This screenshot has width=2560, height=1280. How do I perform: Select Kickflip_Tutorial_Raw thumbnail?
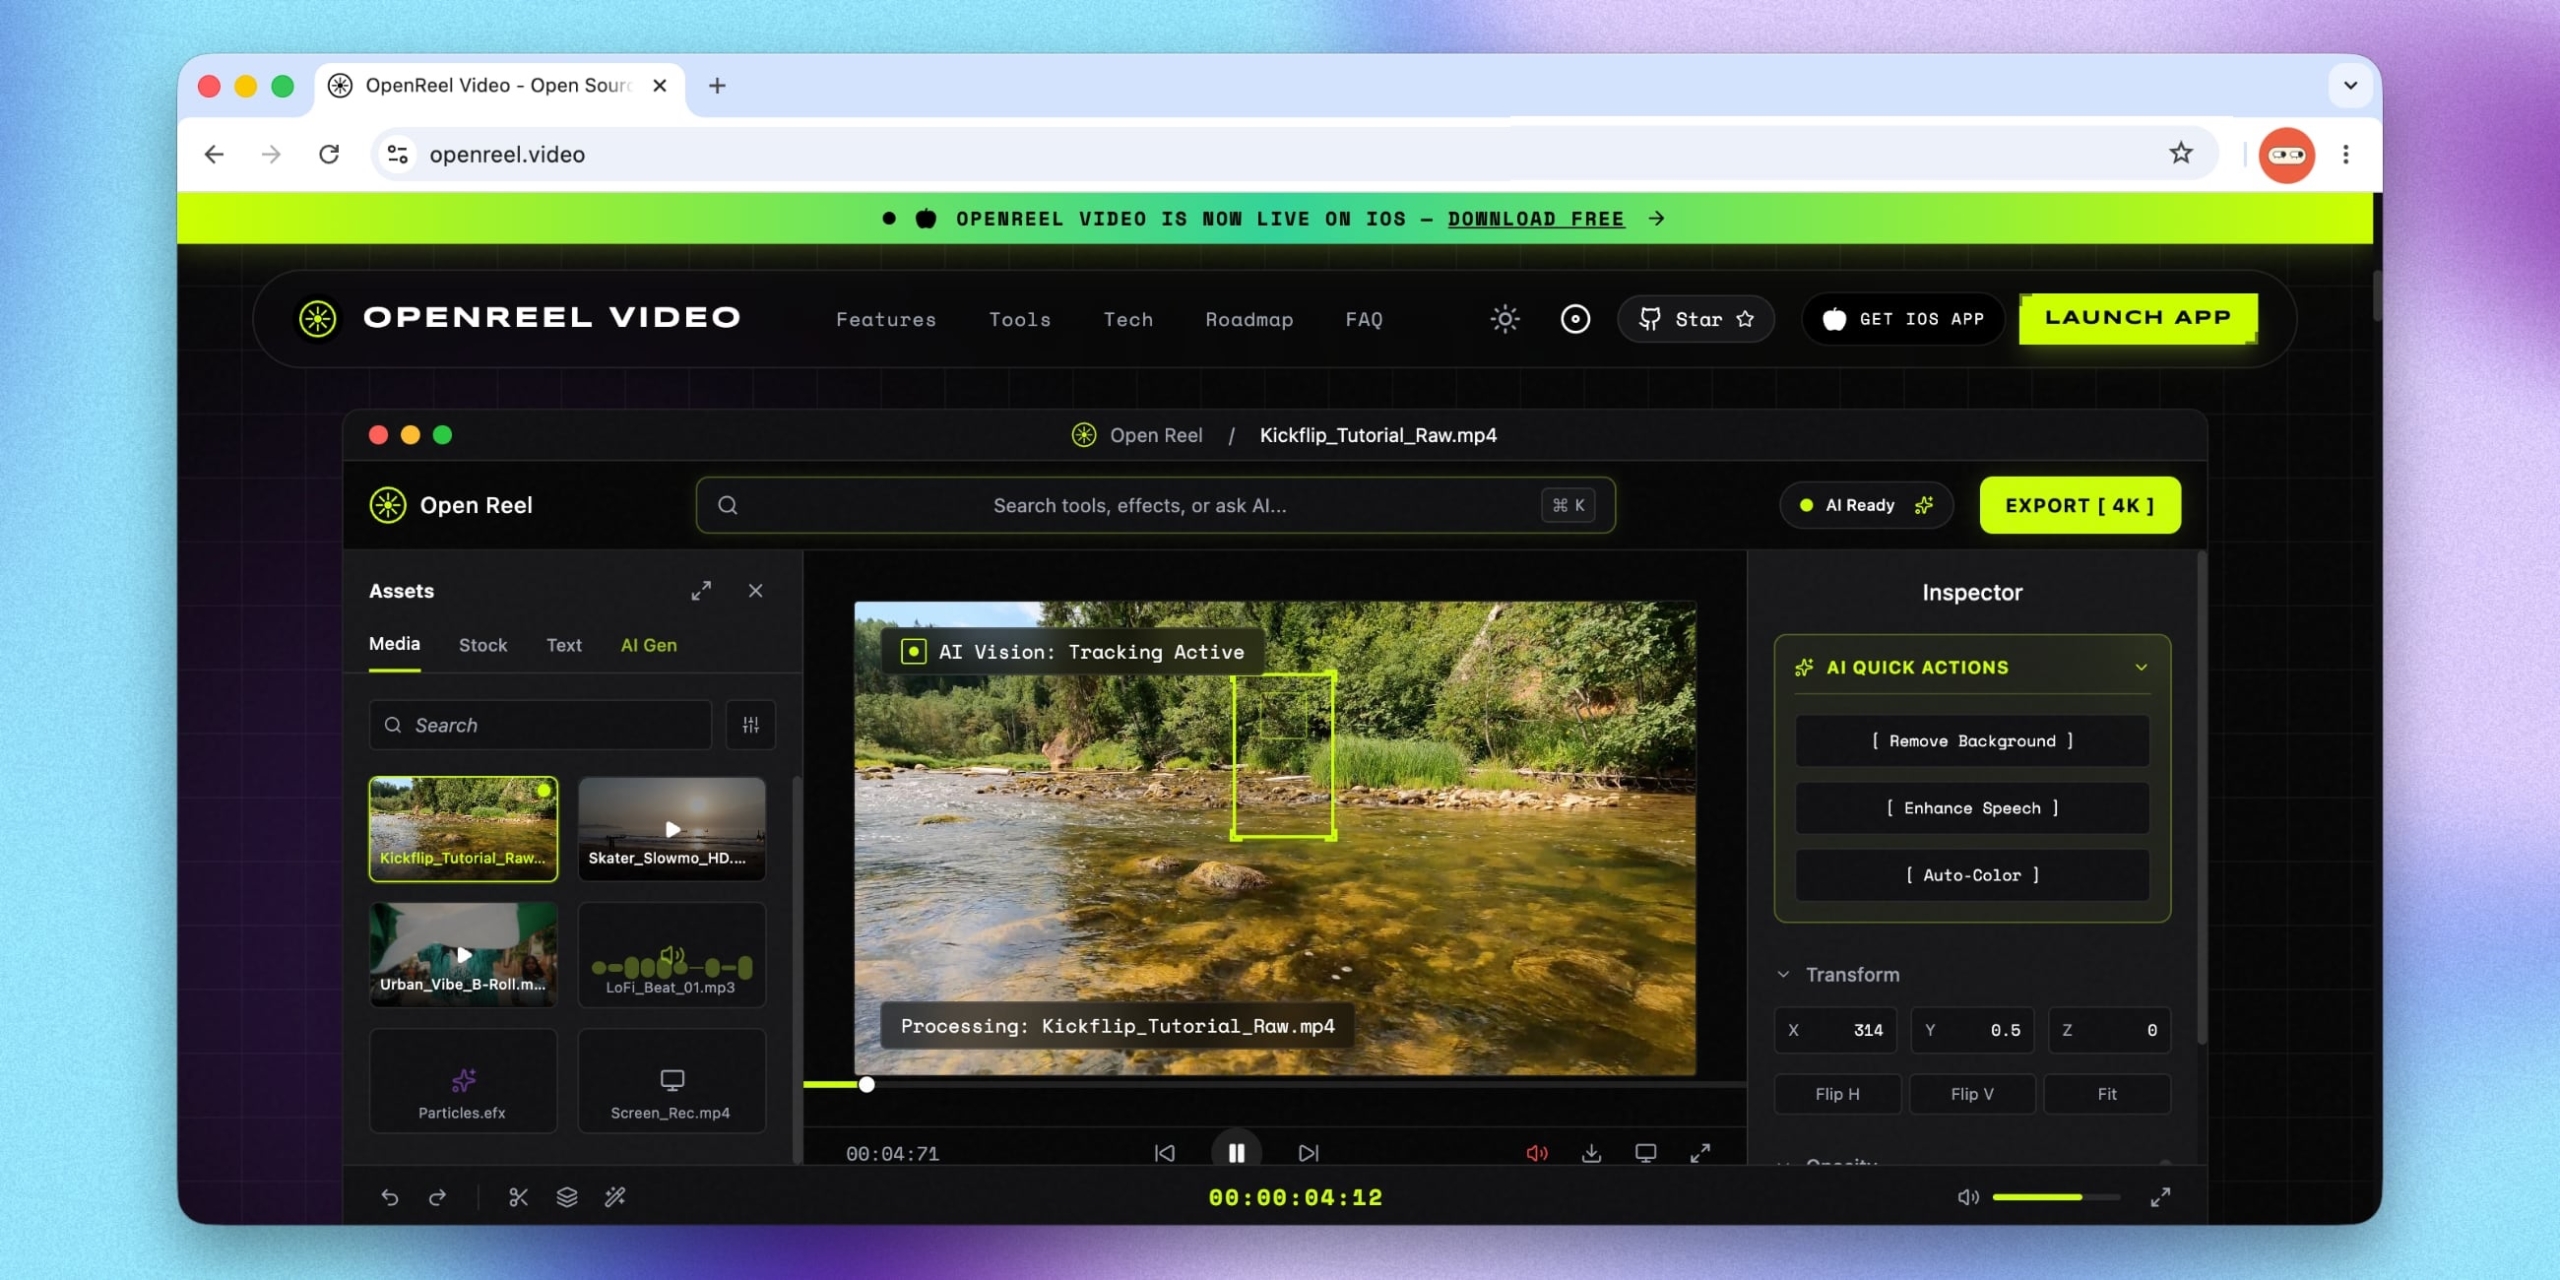click(x=463, y=829)
